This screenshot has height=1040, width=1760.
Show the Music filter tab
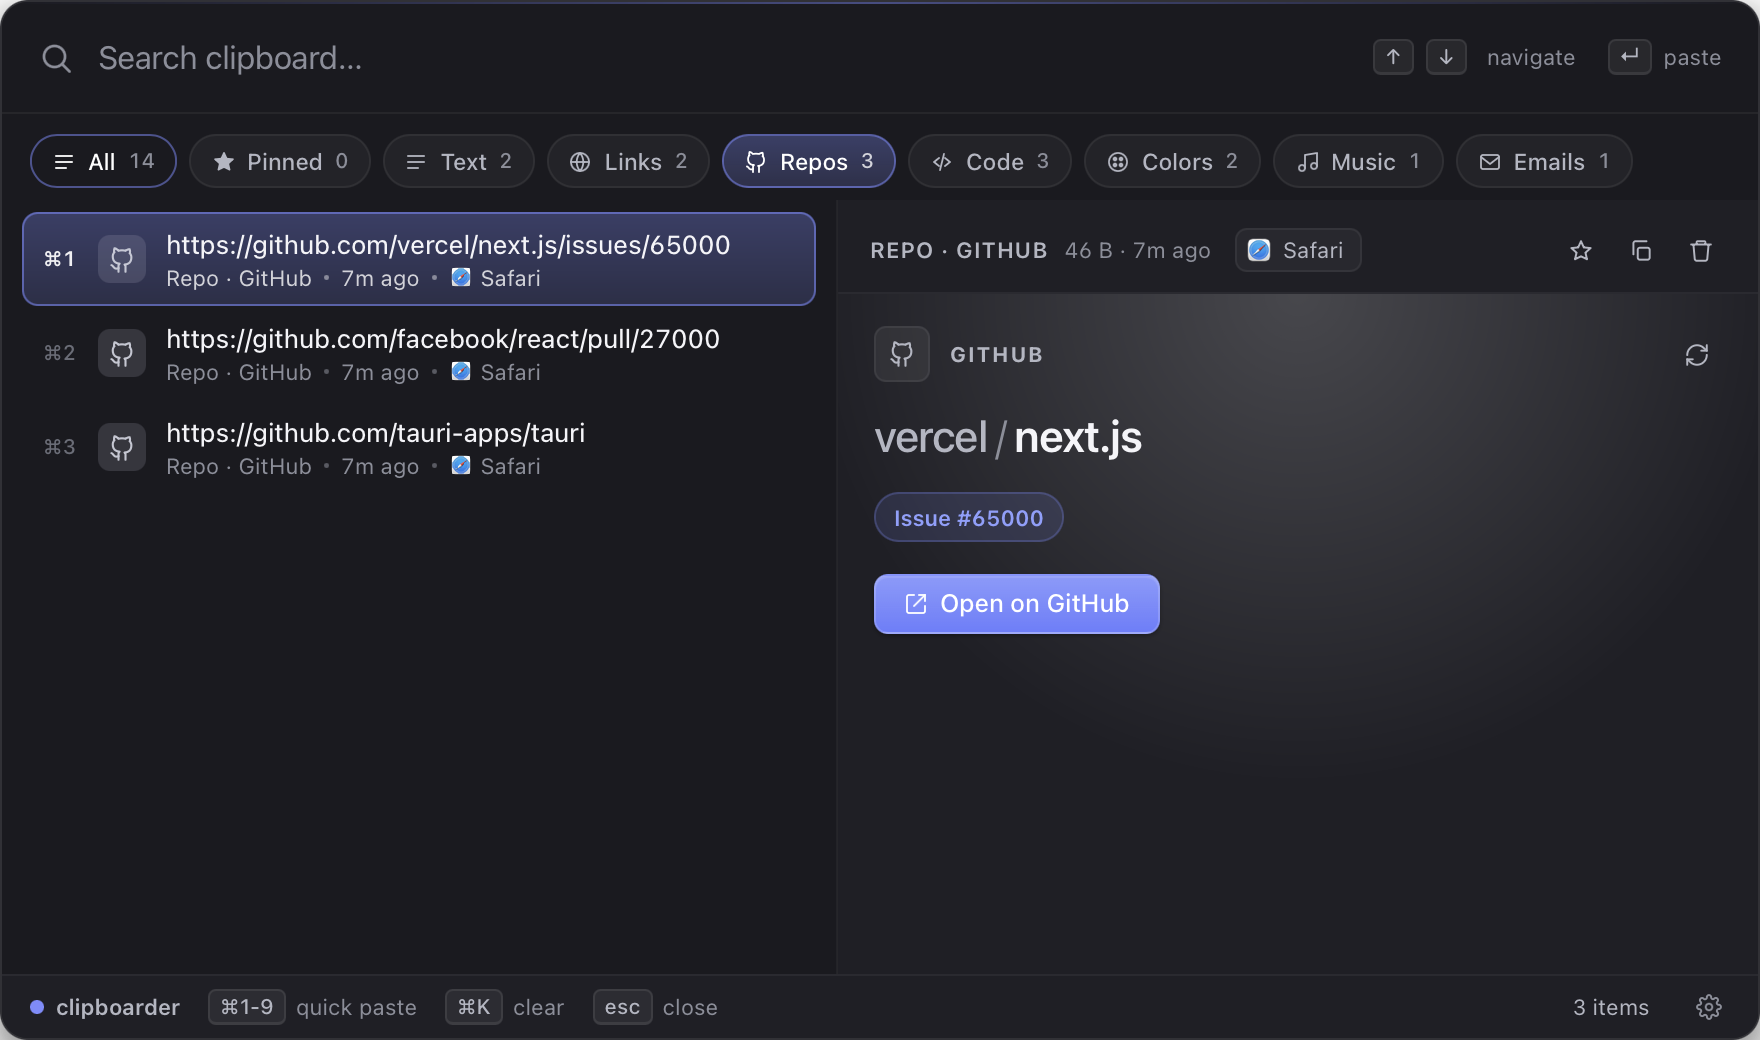1358,161
